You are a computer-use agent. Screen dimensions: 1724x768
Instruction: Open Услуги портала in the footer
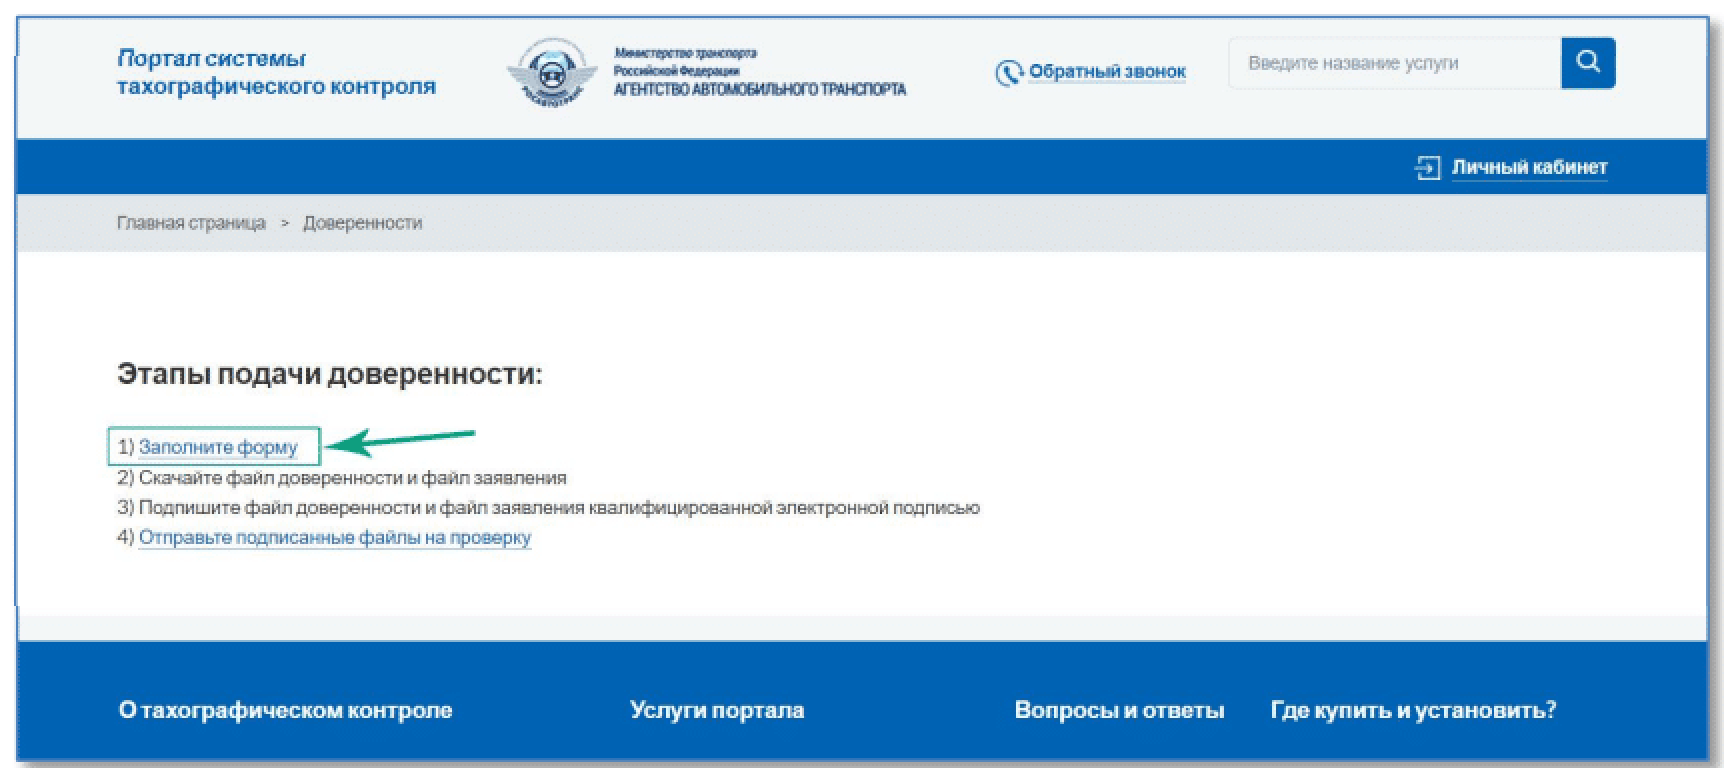[716, 711]
